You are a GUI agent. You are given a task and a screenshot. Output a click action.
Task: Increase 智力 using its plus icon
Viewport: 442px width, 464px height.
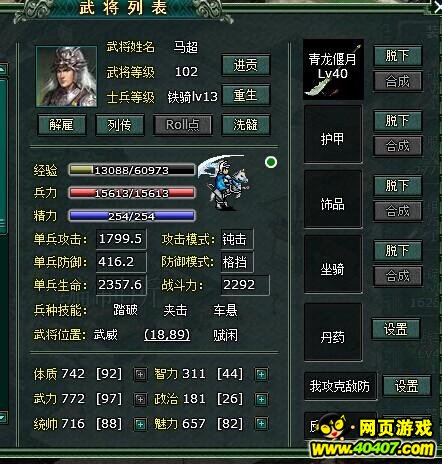click(x=261, y=374)
